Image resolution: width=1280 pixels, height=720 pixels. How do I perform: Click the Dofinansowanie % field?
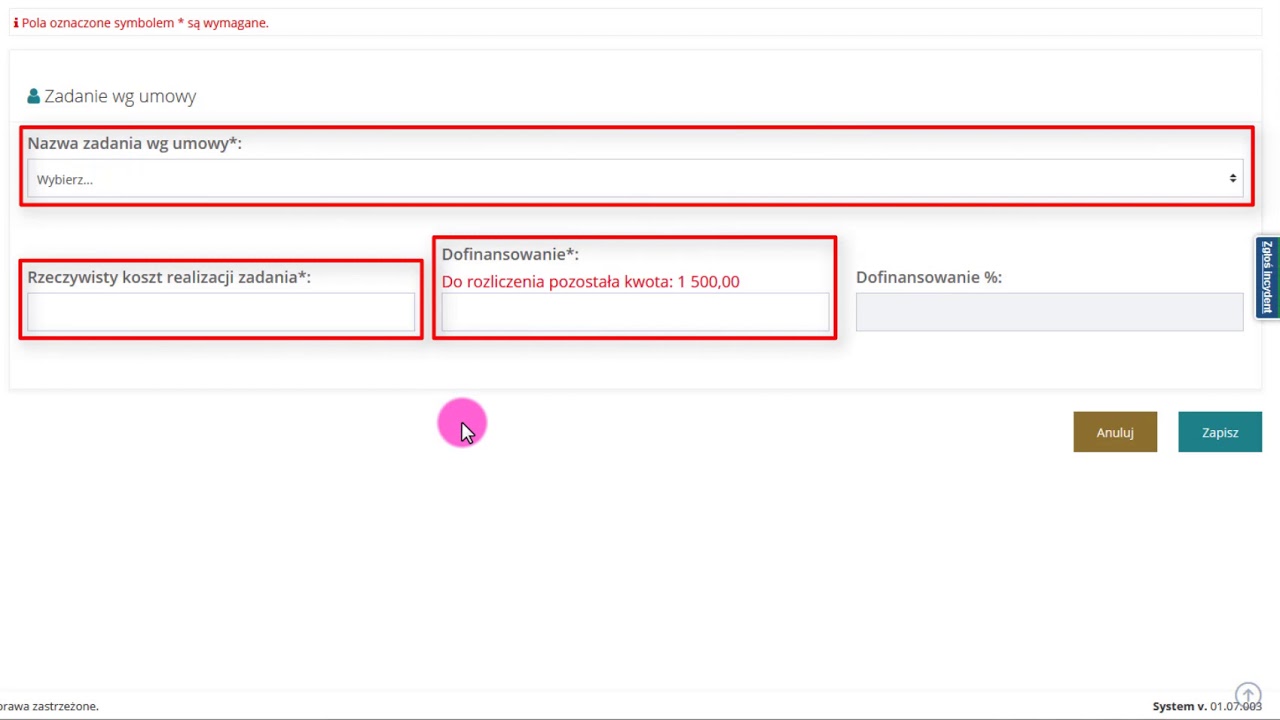(1049, 312)
